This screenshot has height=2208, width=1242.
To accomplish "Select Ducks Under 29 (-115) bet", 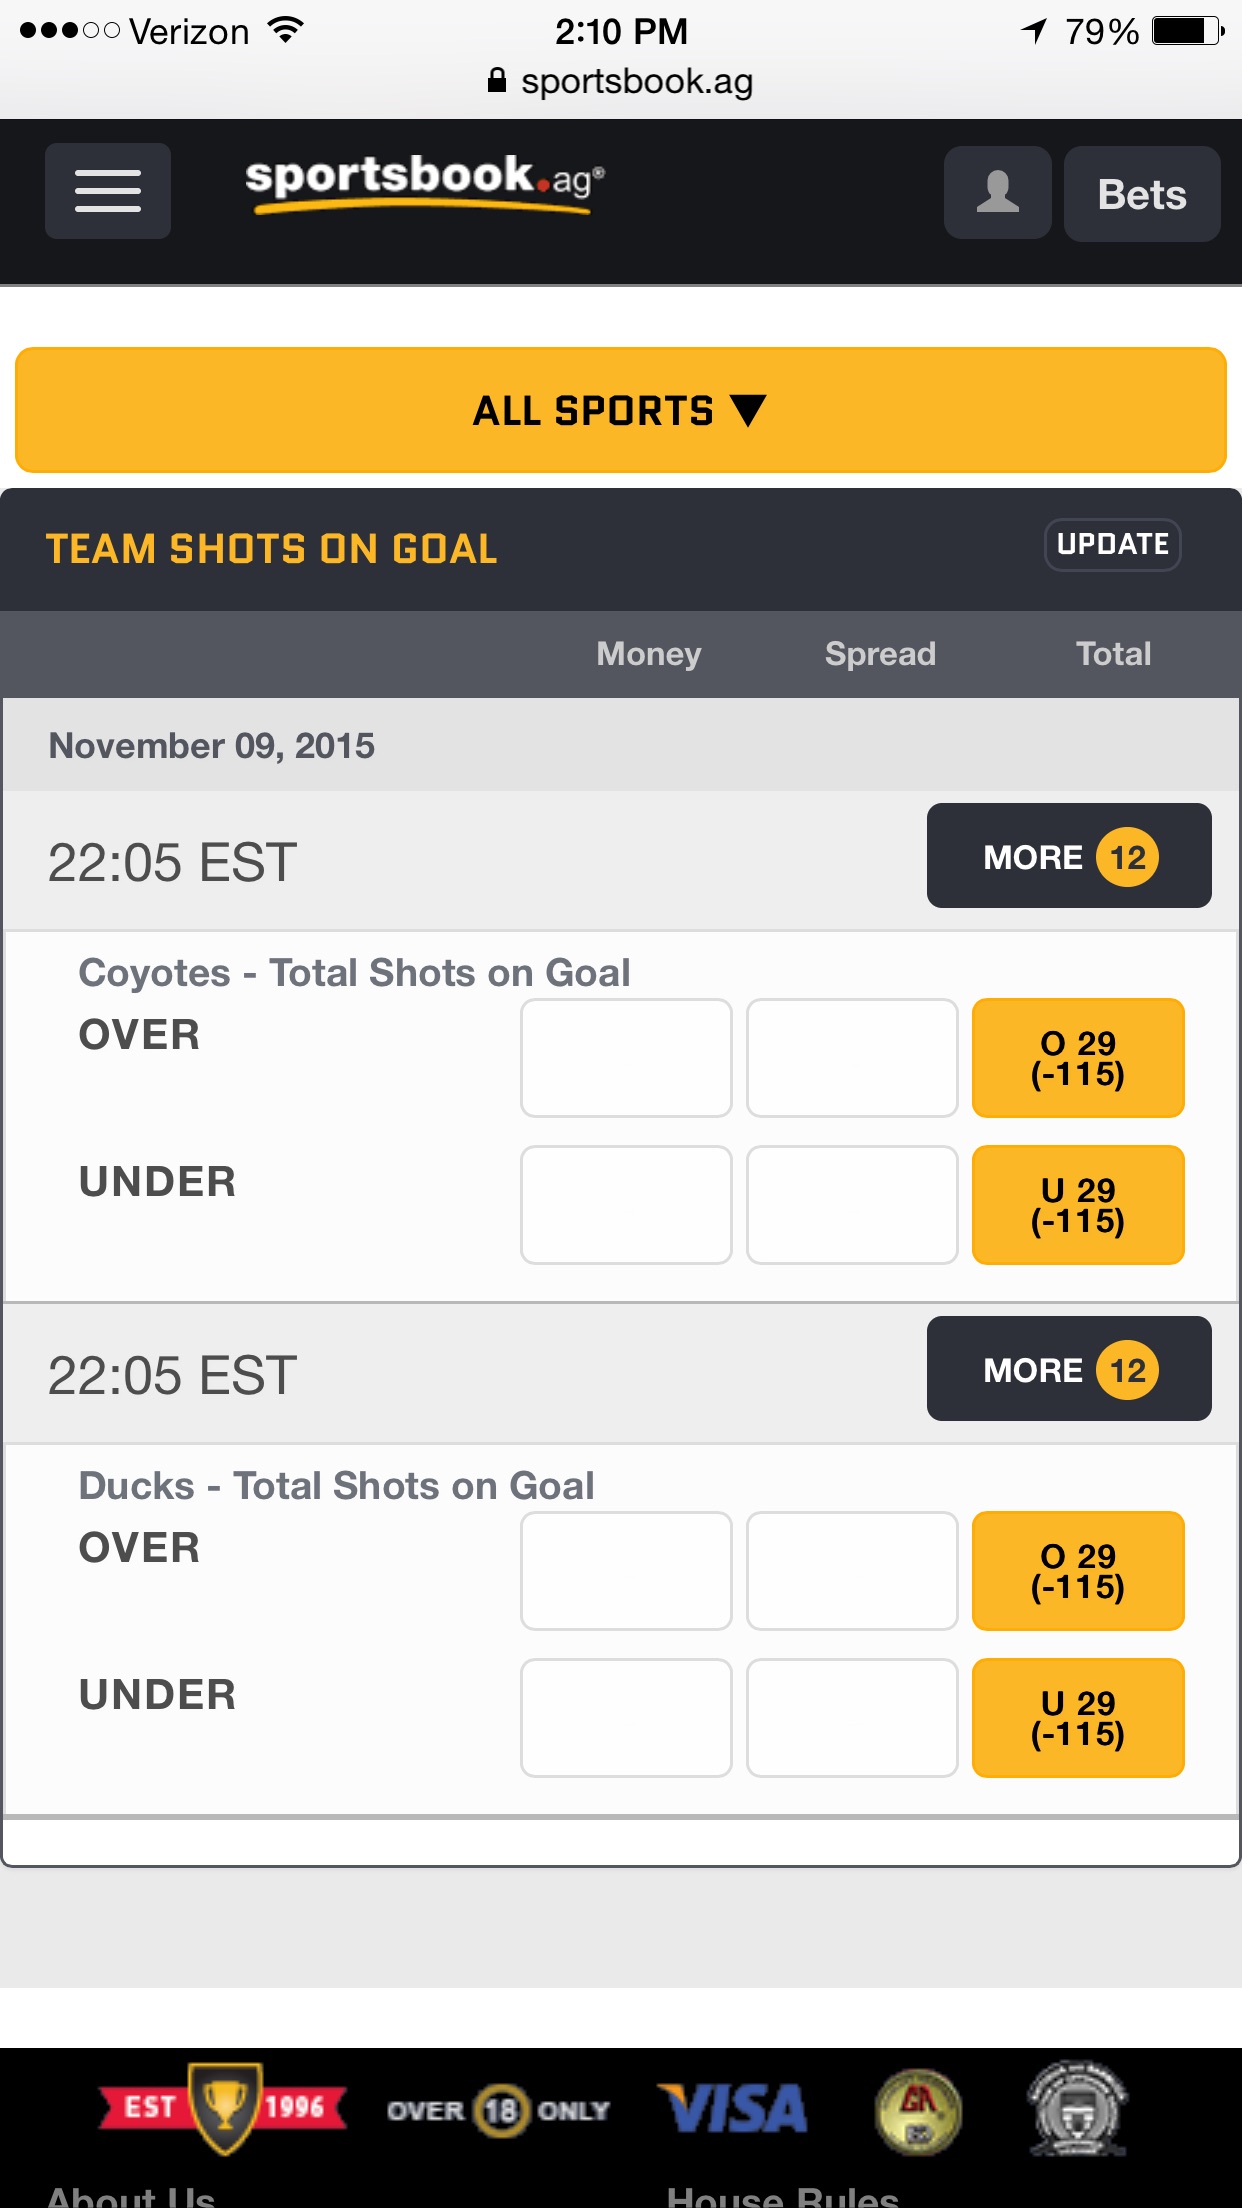I will 1078,1718.
